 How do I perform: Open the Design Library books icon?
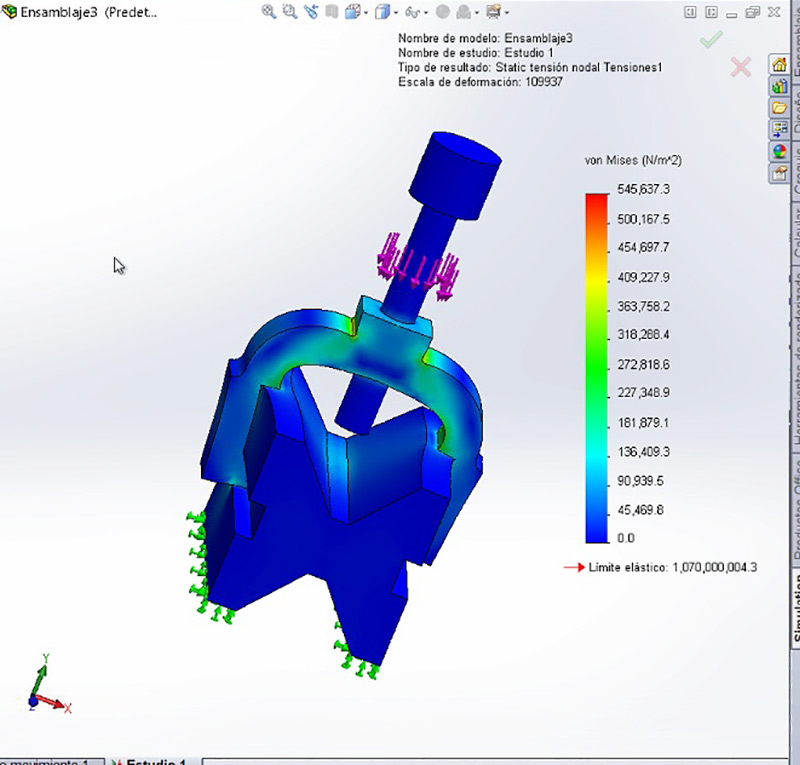coord(779,86)
